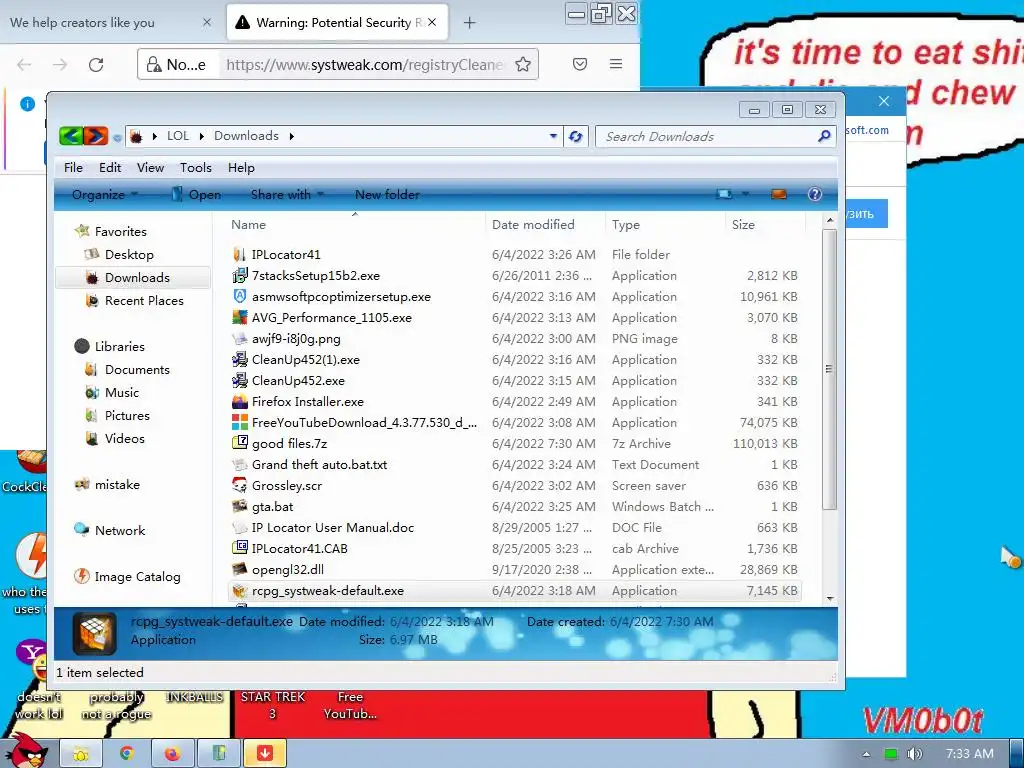Select Firefox Installer.exe file icon
Image resolution: width=1024 pixels, height=768 pixels.
click(x=240, y=401)
